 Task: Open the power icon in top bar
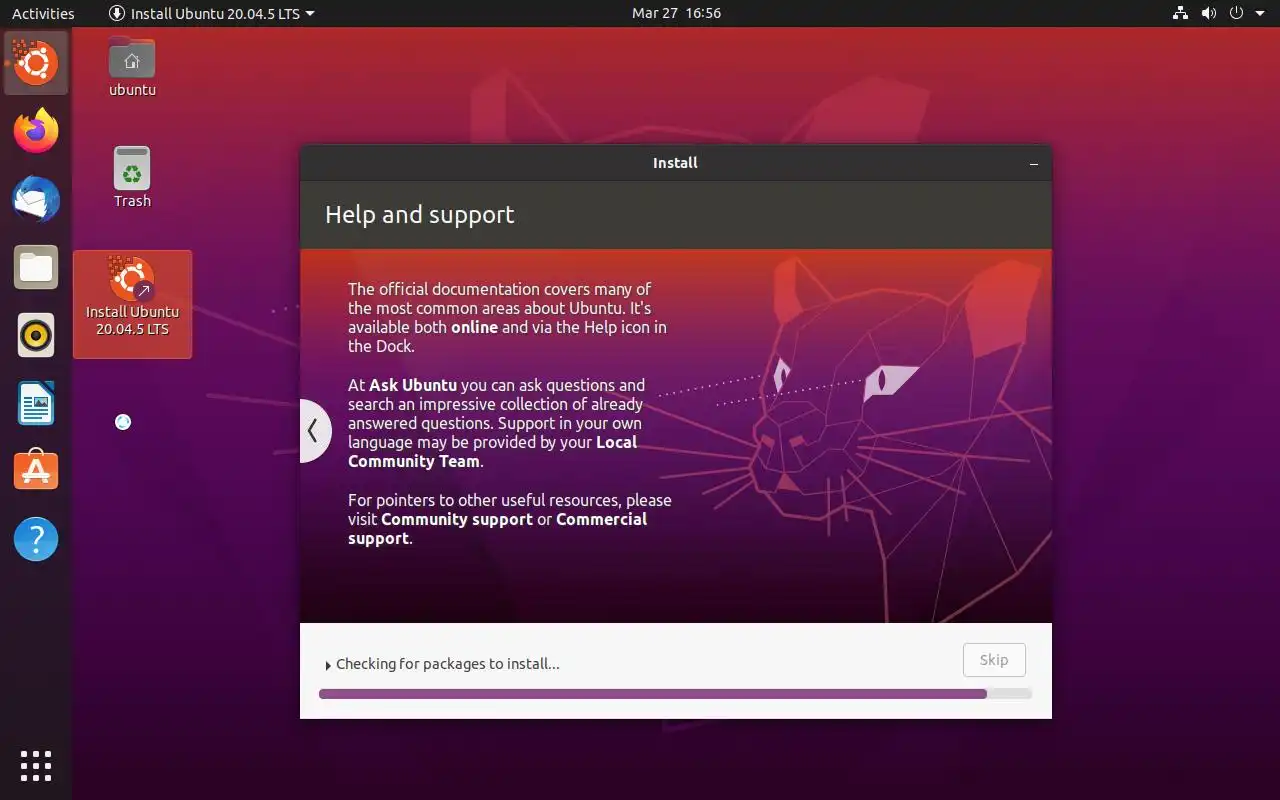click(1236, 13)
